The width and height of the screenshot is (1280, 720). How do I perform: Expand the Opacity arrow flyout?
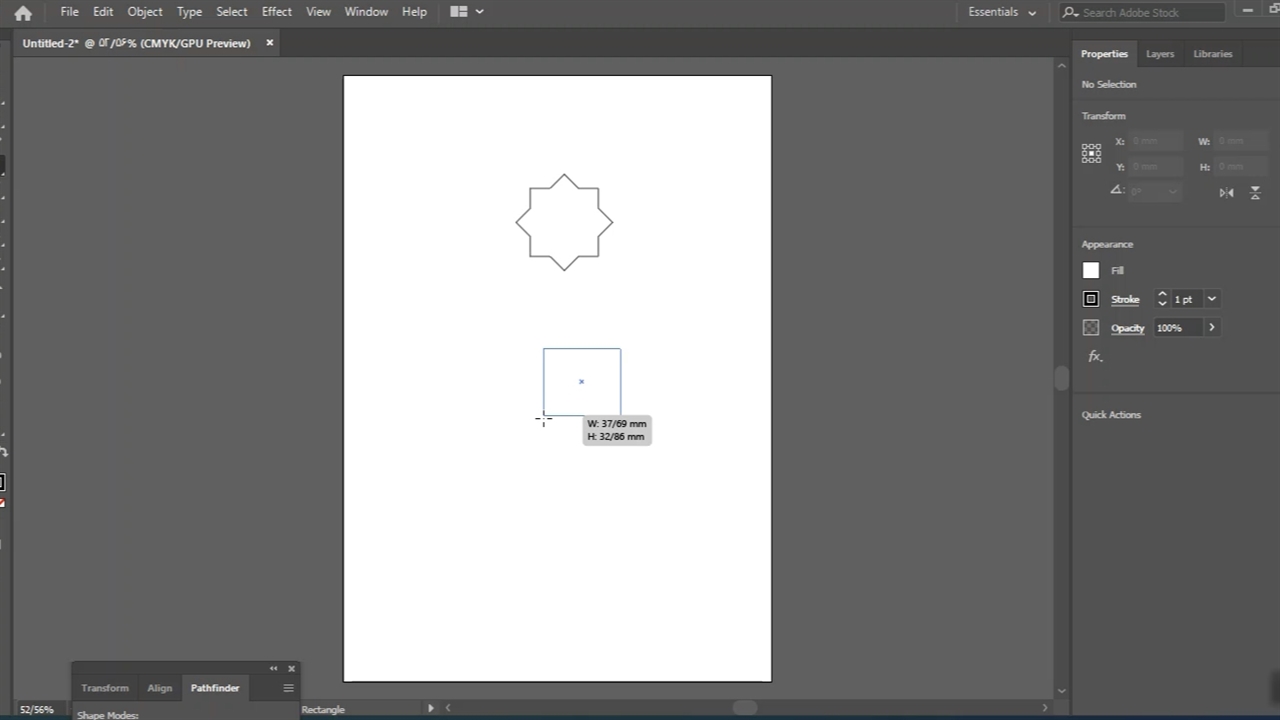pyautogui.click(x=1212, y=328)
